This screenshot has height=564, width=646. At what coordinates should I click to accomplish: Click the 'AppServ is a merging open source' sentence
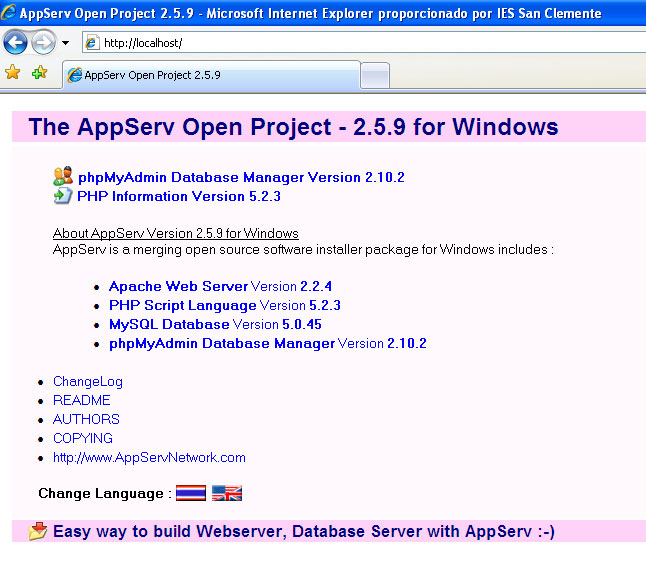(303, 250)
